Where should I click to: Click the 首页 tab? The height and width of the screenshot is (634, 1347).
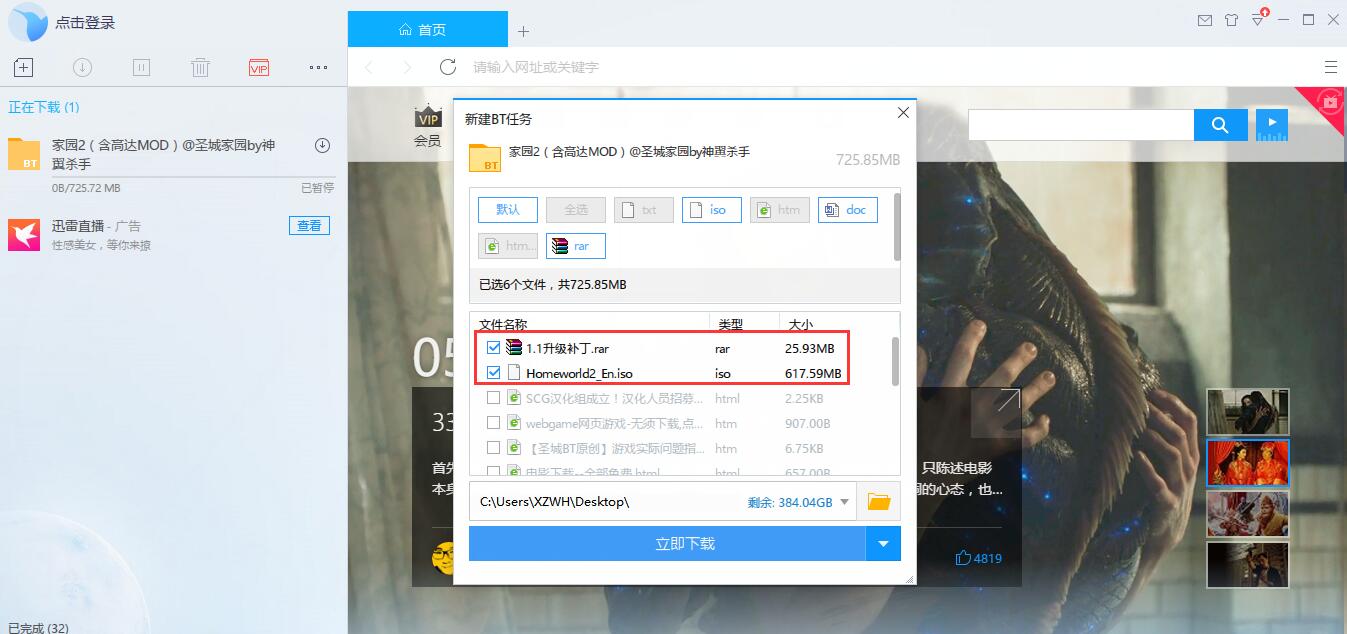(x=428, y=30)
